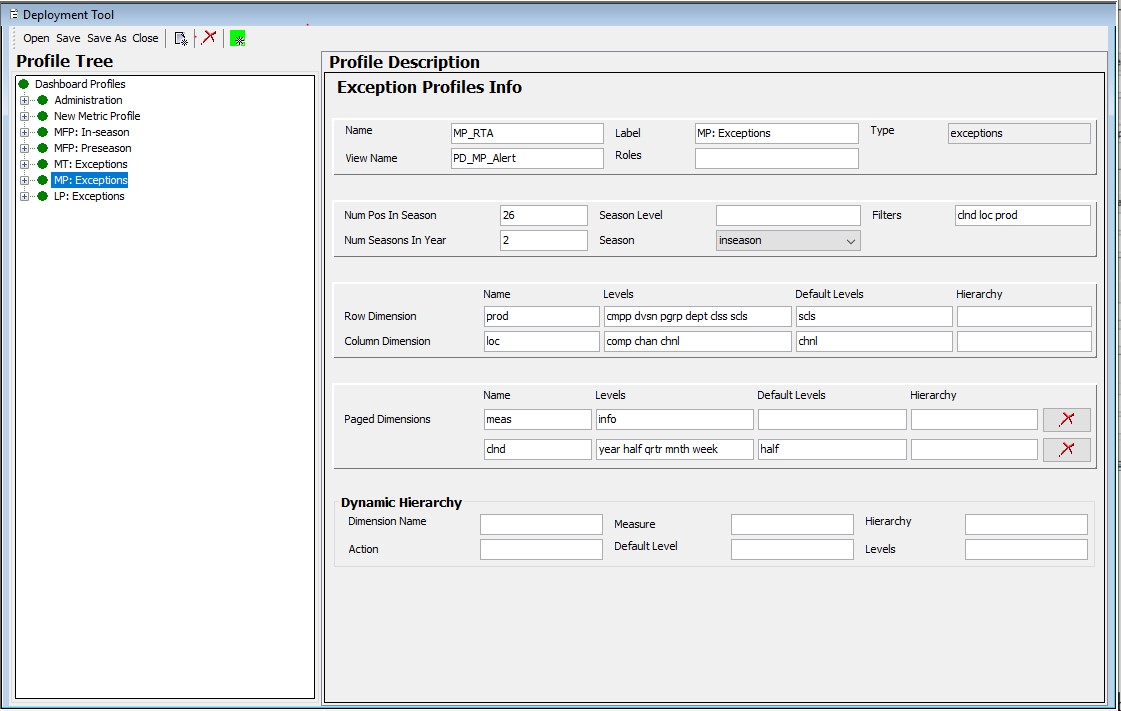Select New Metric Profile in tree
This screenshot has width=1121, height=711.
pos(97,116)
